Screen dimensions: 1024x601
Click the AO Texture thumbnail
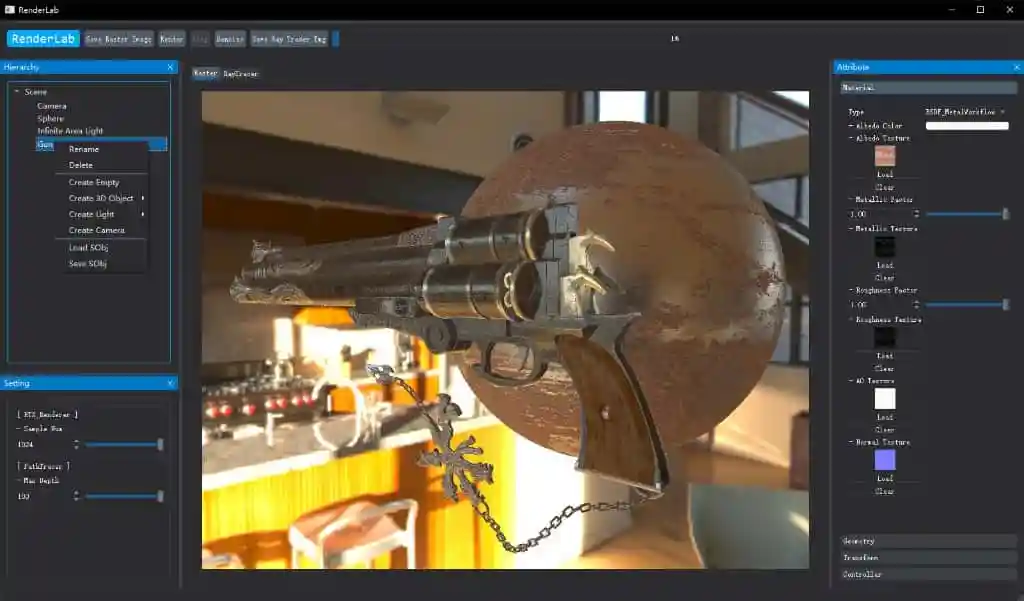tap(885, 398)
